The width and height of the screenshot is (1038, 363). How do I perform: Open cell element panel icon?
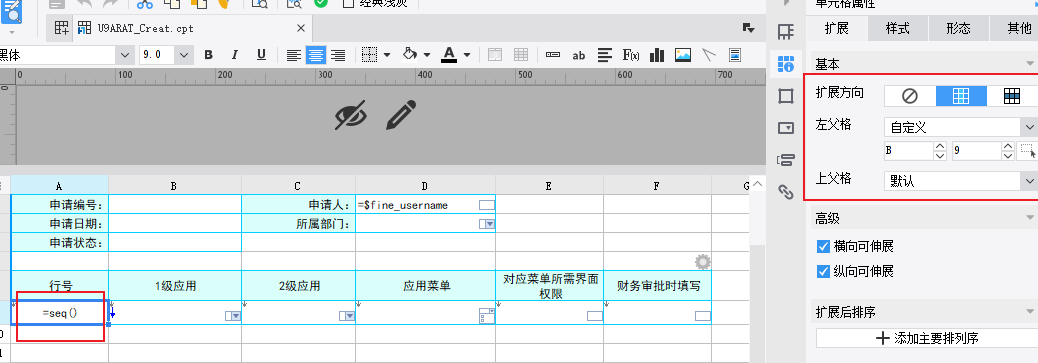[x=786, y=31]
